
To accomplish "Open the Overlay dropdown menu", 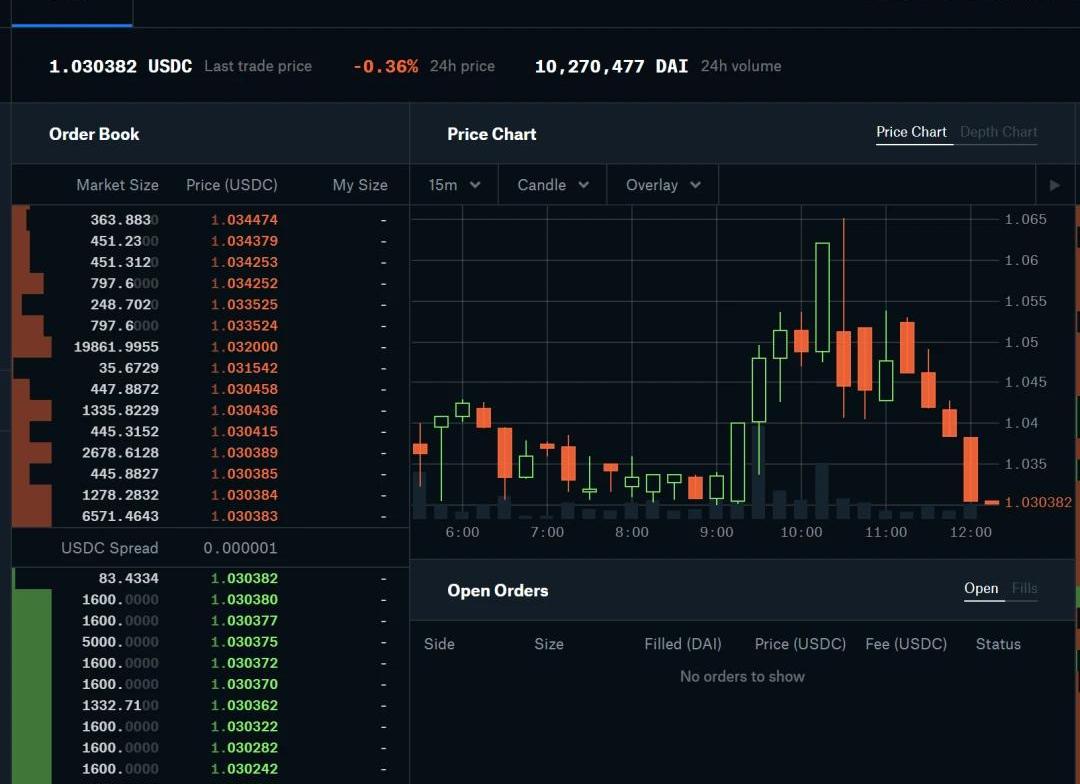I will click(663, 185).
